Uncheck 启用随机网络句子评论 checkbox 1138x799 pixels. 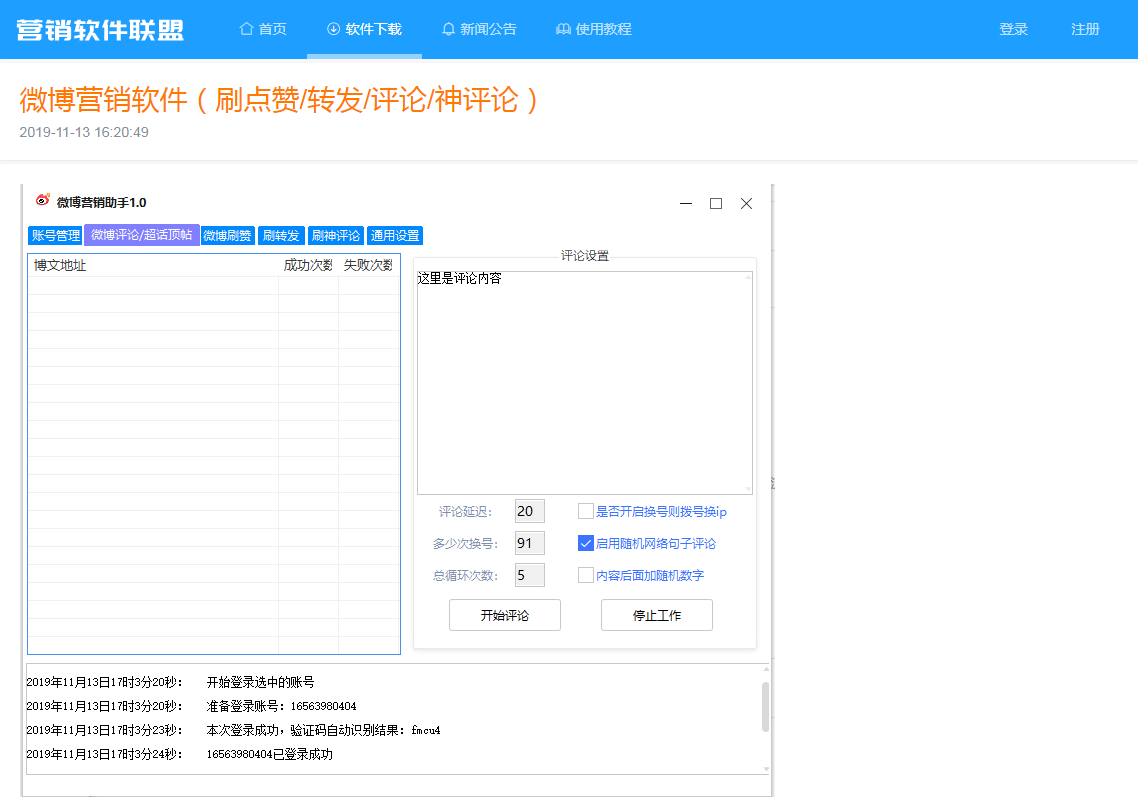586,543
